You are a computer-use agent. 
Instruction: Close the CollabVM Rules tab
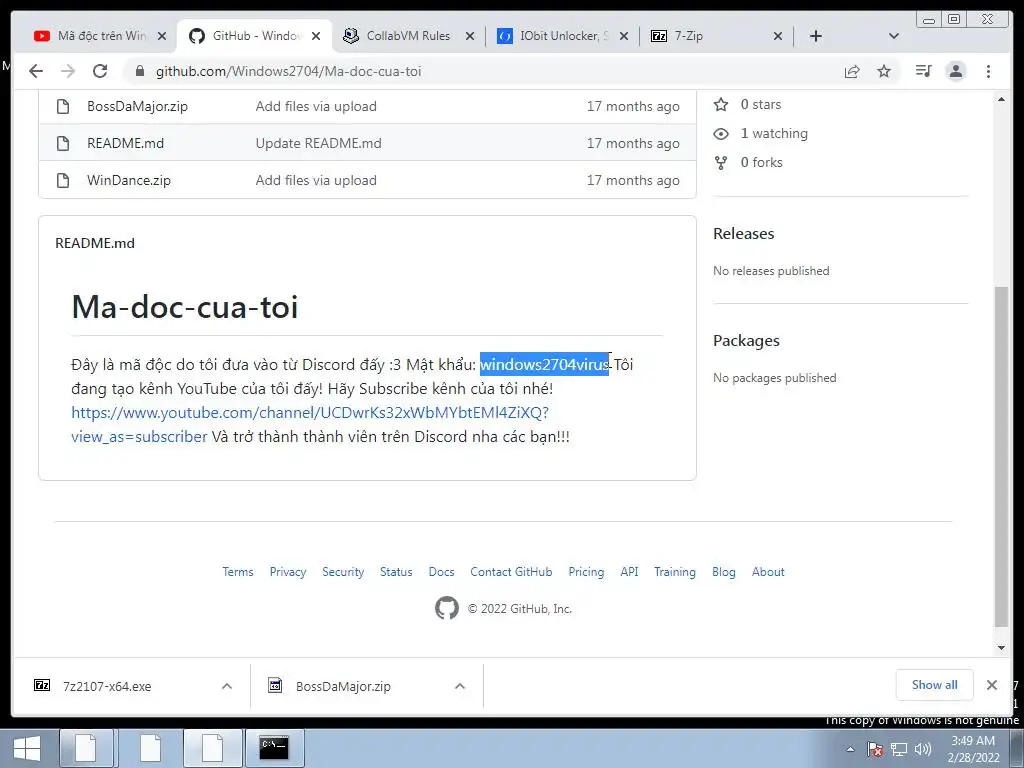470,36
